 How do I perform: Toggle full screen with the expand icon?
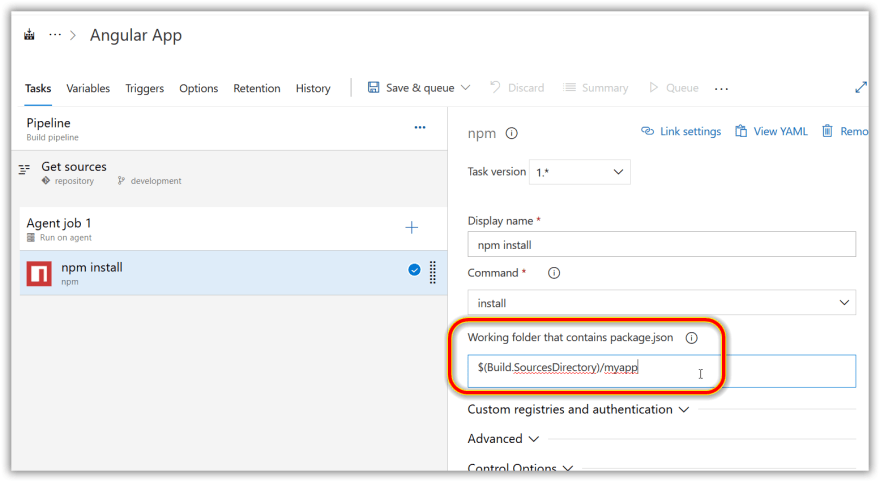click(x=861, y=87)
